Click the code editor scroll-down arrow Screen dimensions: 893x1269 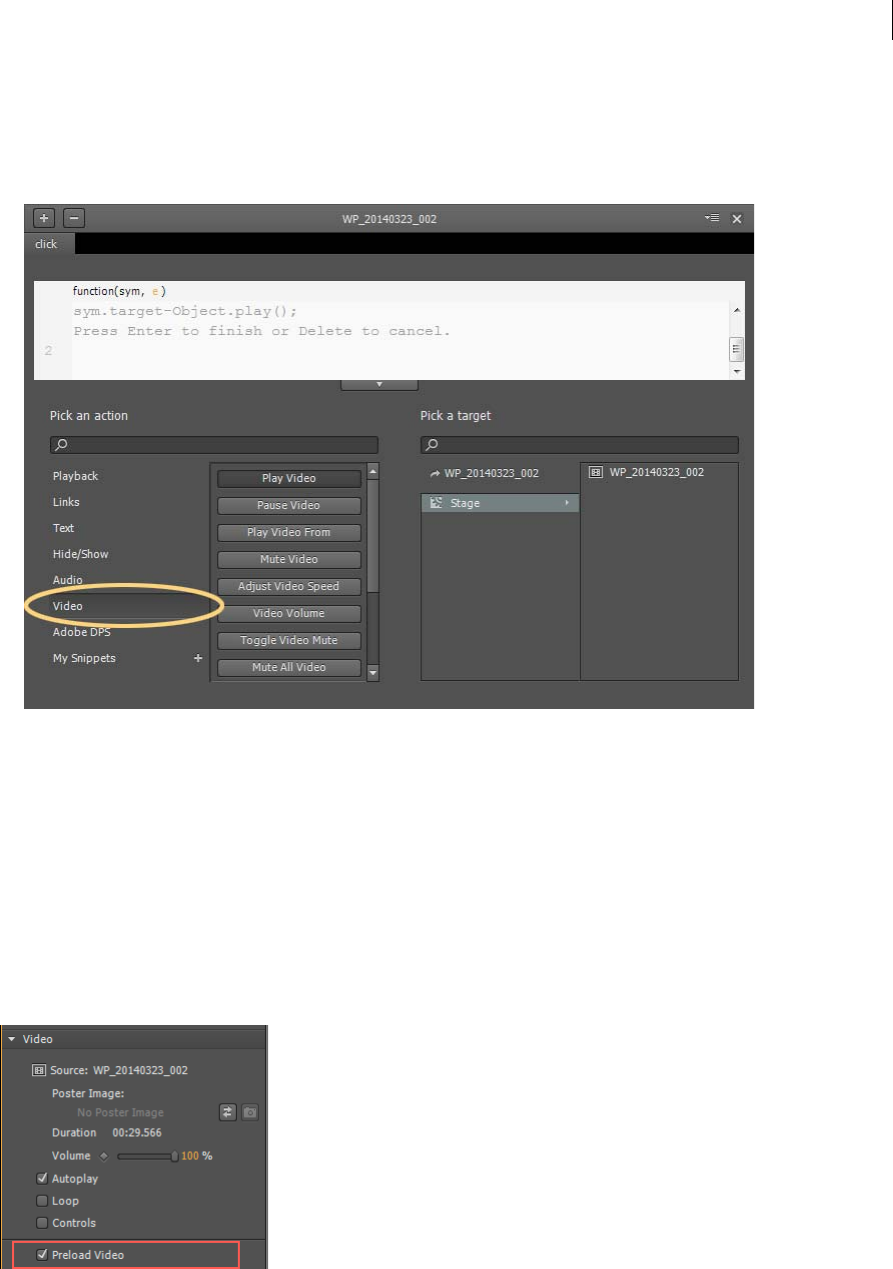(x=738, y=371)
